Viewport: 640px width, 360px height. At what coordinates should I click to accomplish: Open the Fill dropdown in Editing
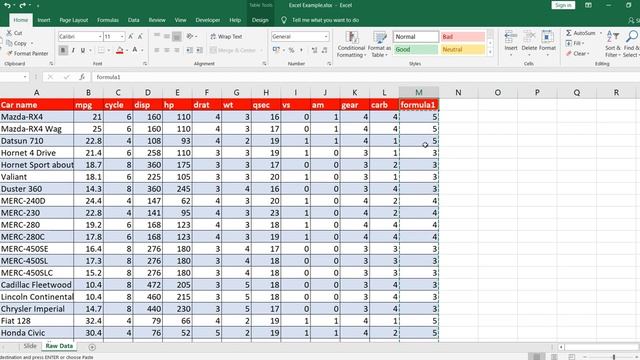point(575,43)
